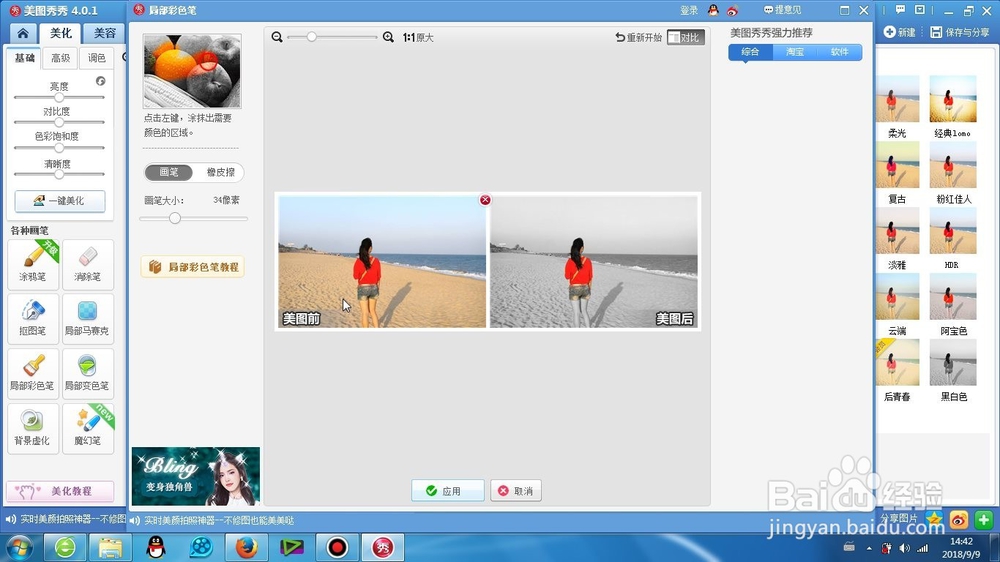Open the 美化教程 tutorial button
The width and height of the screenshot is (1000, 562).
[60, 491]
